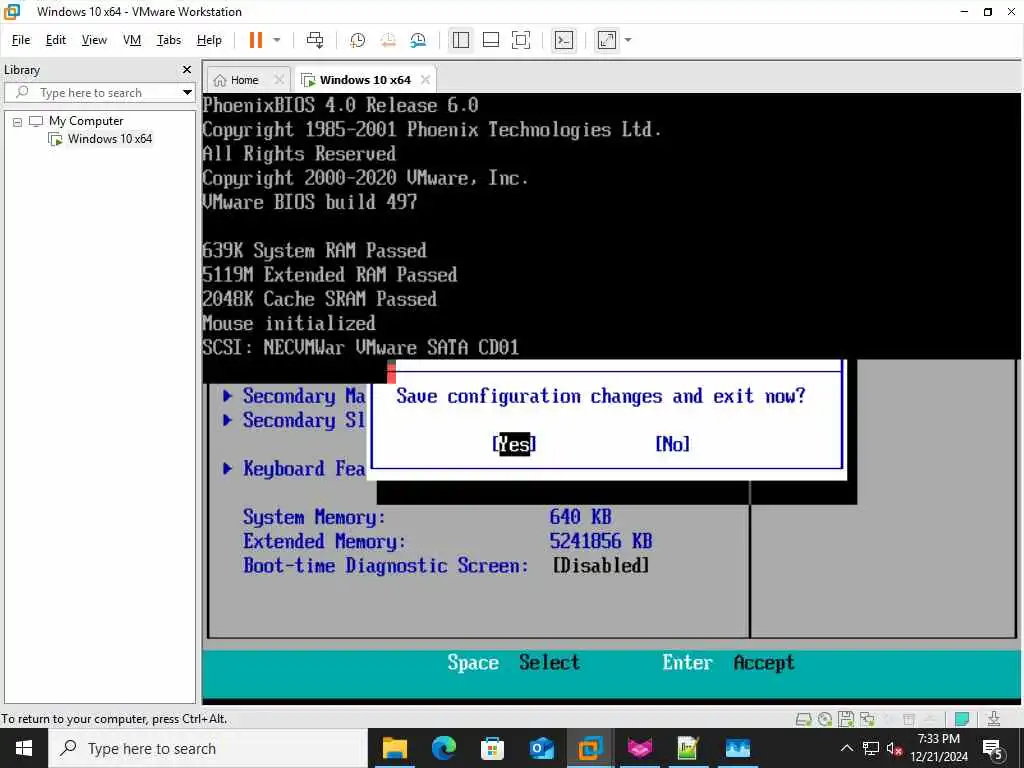
Task: Choose [Yes] in the save configuration dialog
Action: (515, 445)
